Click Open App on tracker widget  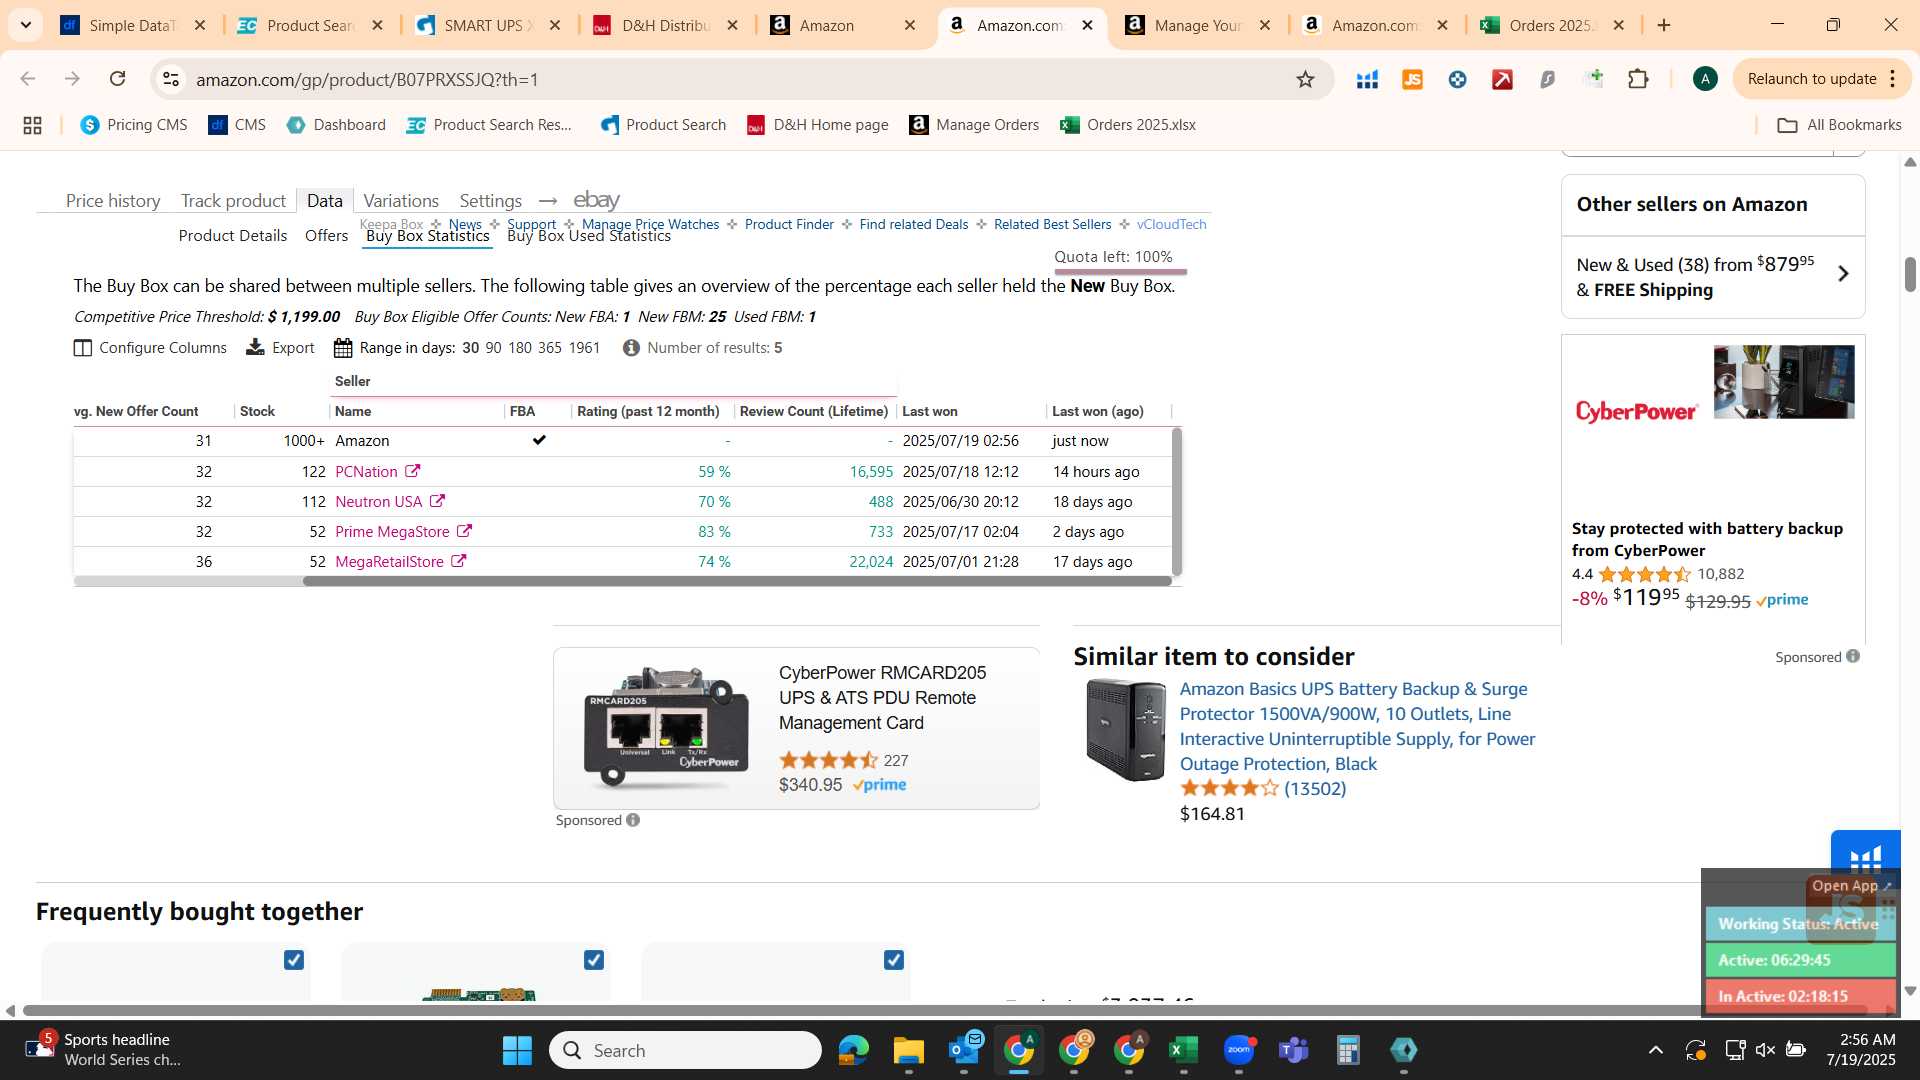pos(1851,886)
